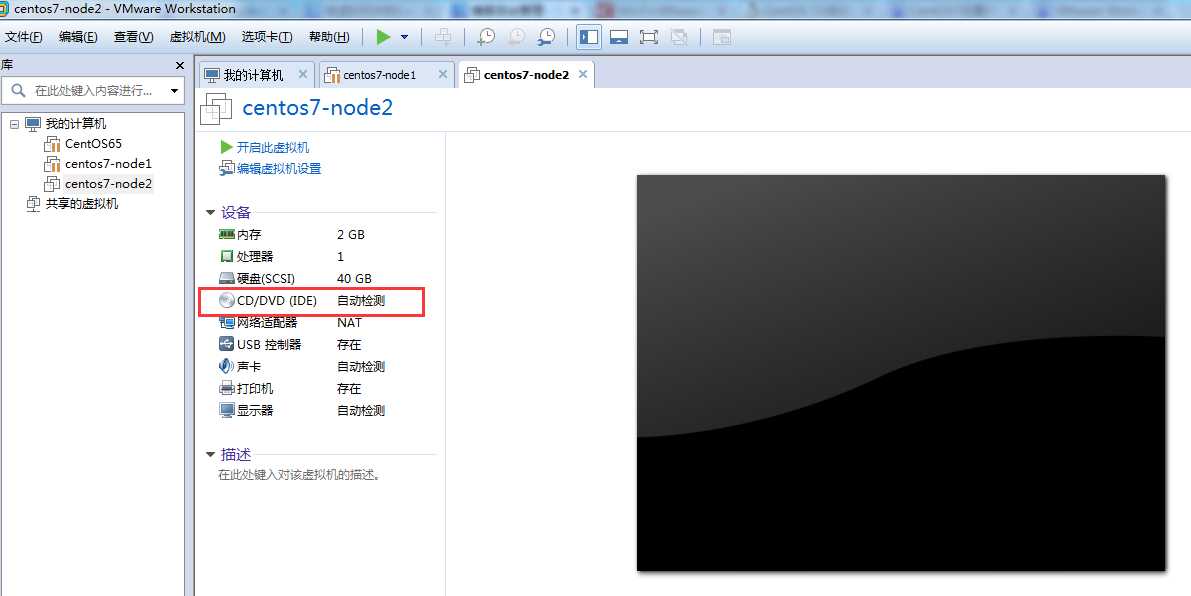Click the 2 GB memory value
Viewport: 1191px width, 596px height.
coord(351,235)
